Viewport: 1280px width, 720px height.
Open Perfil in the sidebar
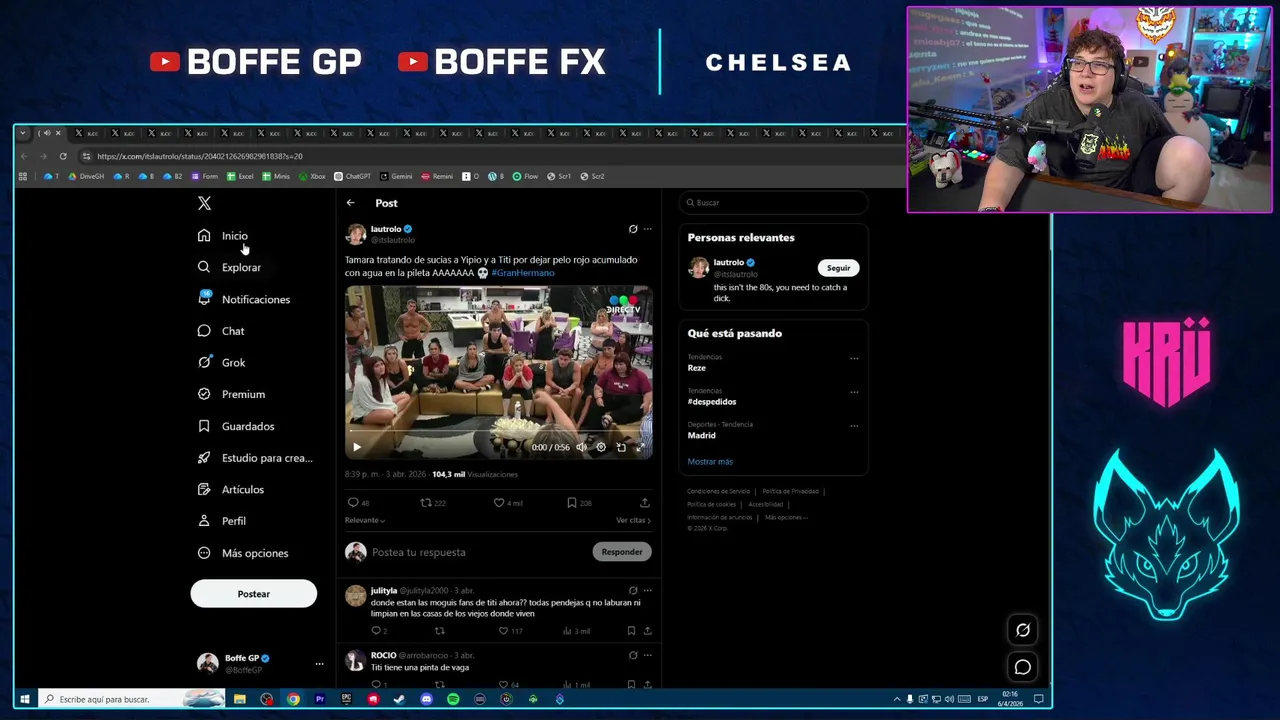222,521
